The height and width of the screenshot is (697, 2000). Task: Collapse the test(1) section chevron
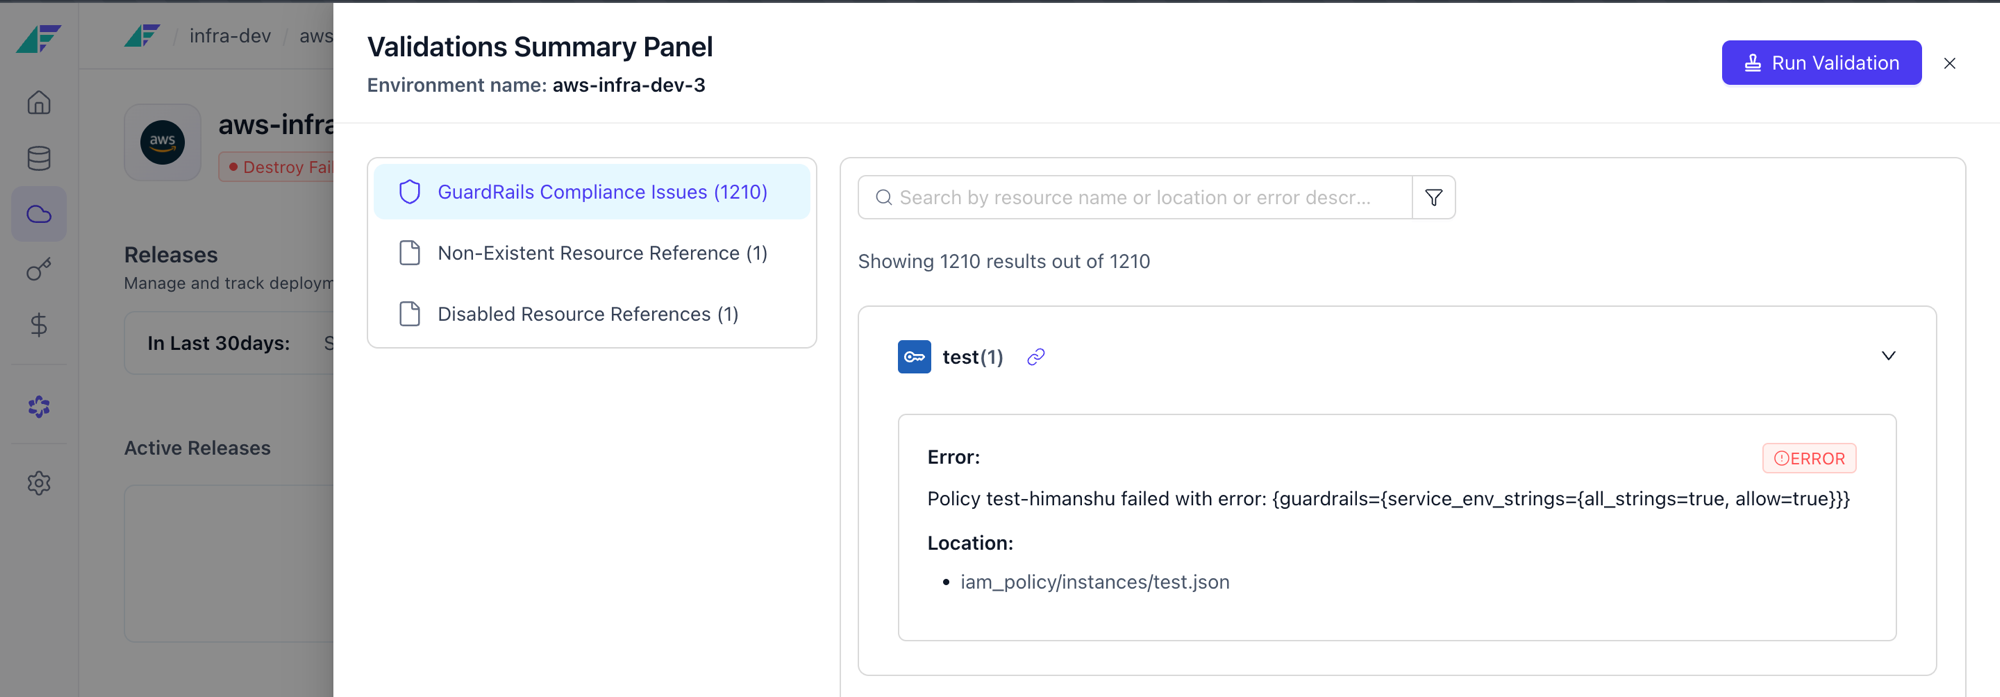(1888, 356)
